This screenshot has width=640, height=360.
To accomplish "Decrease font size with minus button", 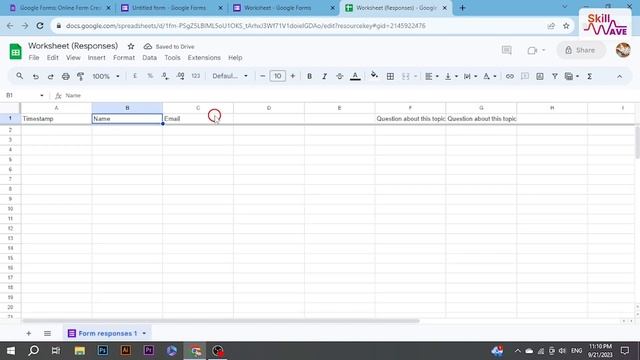I will (262, 76).
